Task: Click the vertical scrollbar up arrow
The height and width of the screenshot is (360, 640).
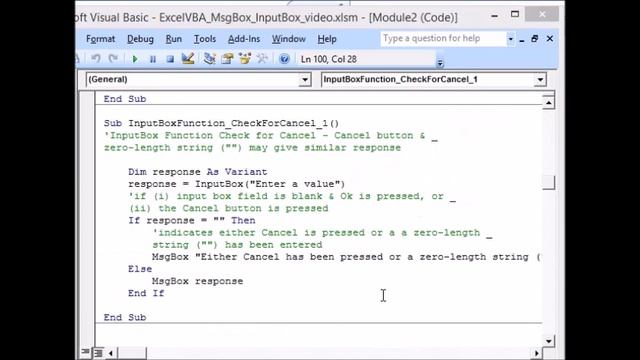Action: pos(548,103)
